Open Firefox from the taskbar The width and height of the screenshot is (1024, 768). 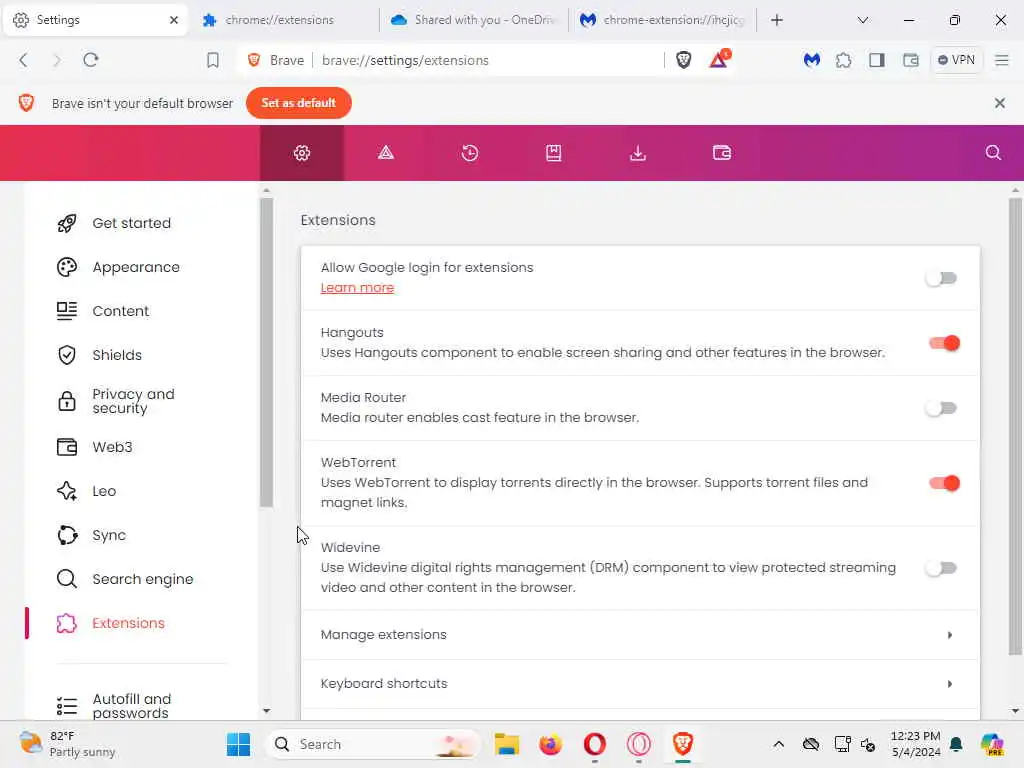click(x=551, y=744)
